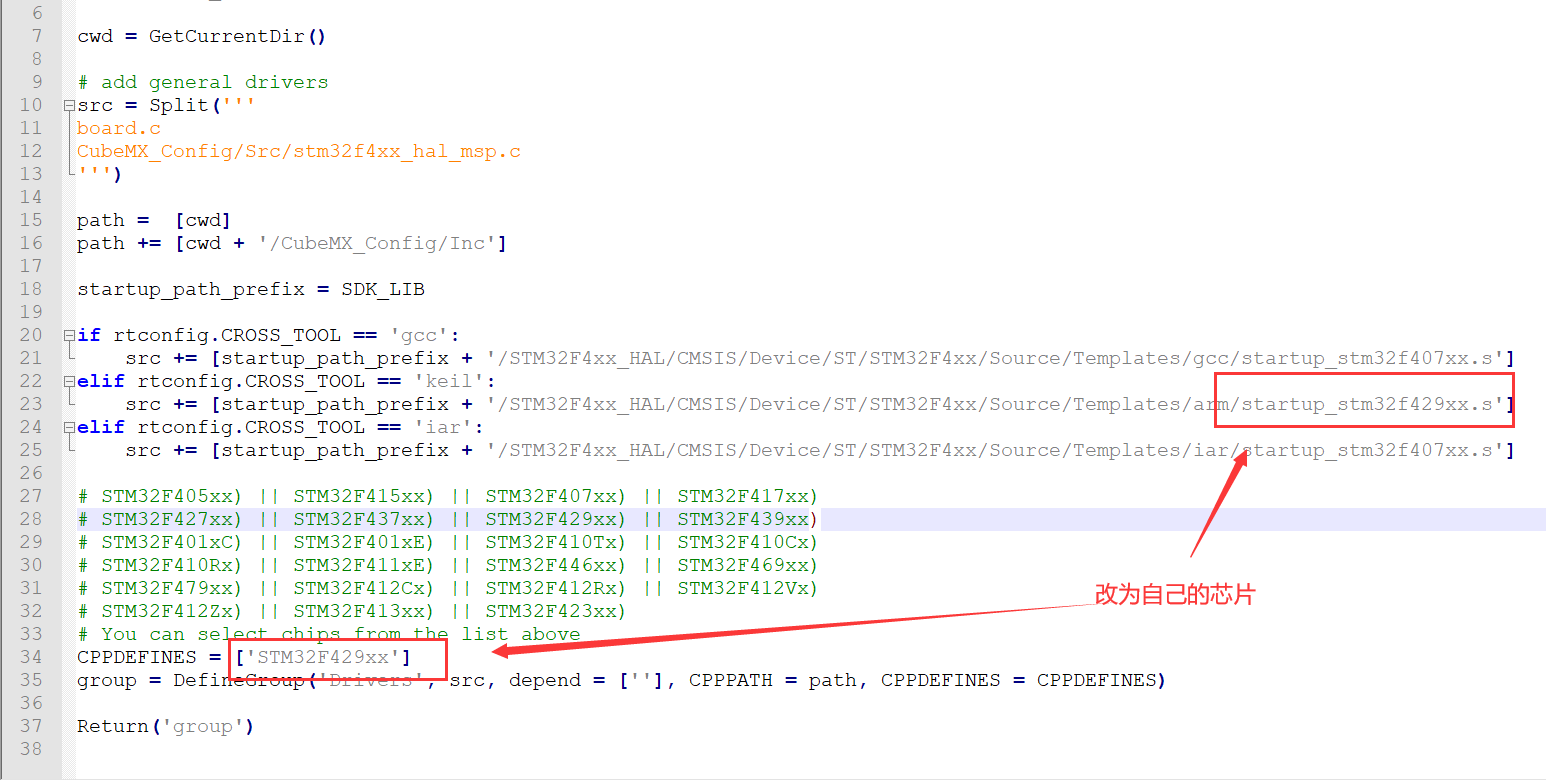Image resolution: width=1546 pixels, height=781 pixels.
Task: Click STM32F469xx in the comment list
Action: pyautogui.click(x=743, y=565)
